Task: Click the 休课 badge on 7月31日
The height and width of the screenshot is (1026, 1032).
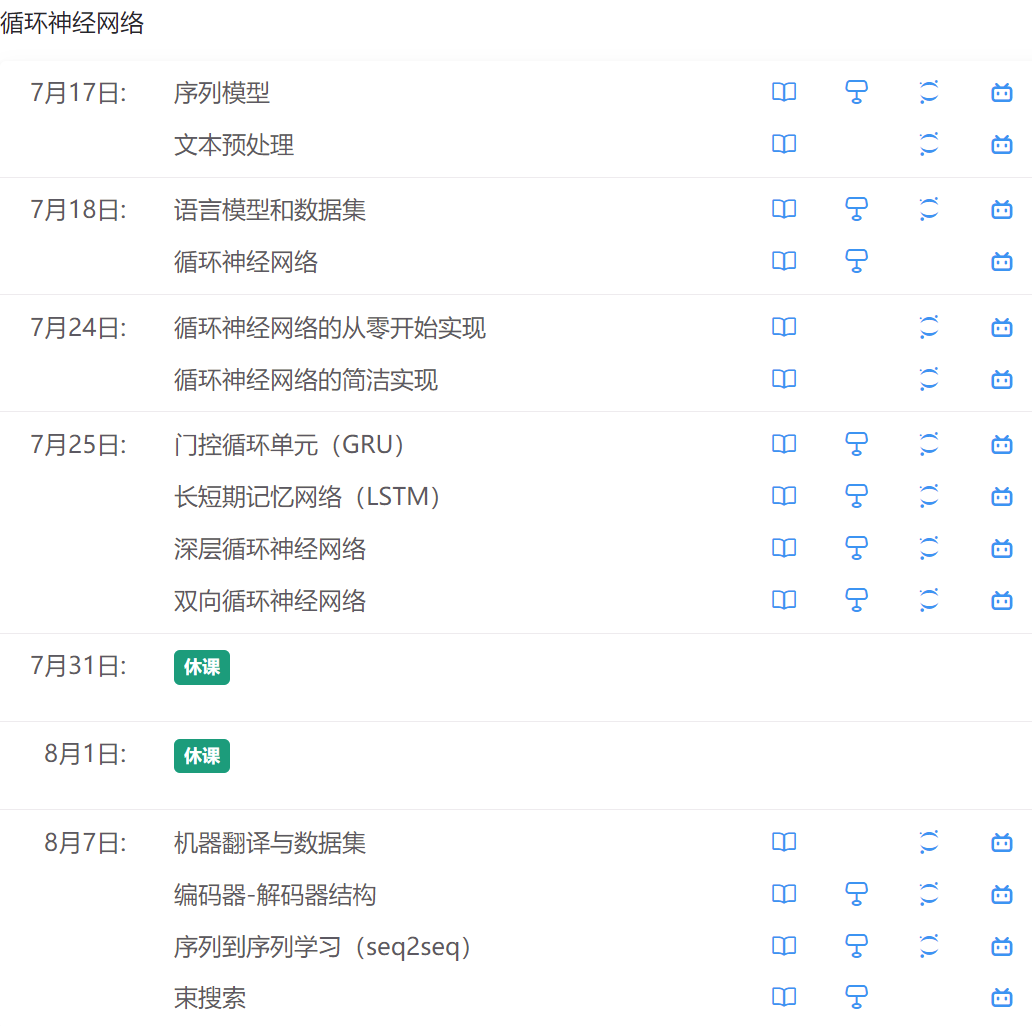Action: pyautogui.click(x=202, y=667)
